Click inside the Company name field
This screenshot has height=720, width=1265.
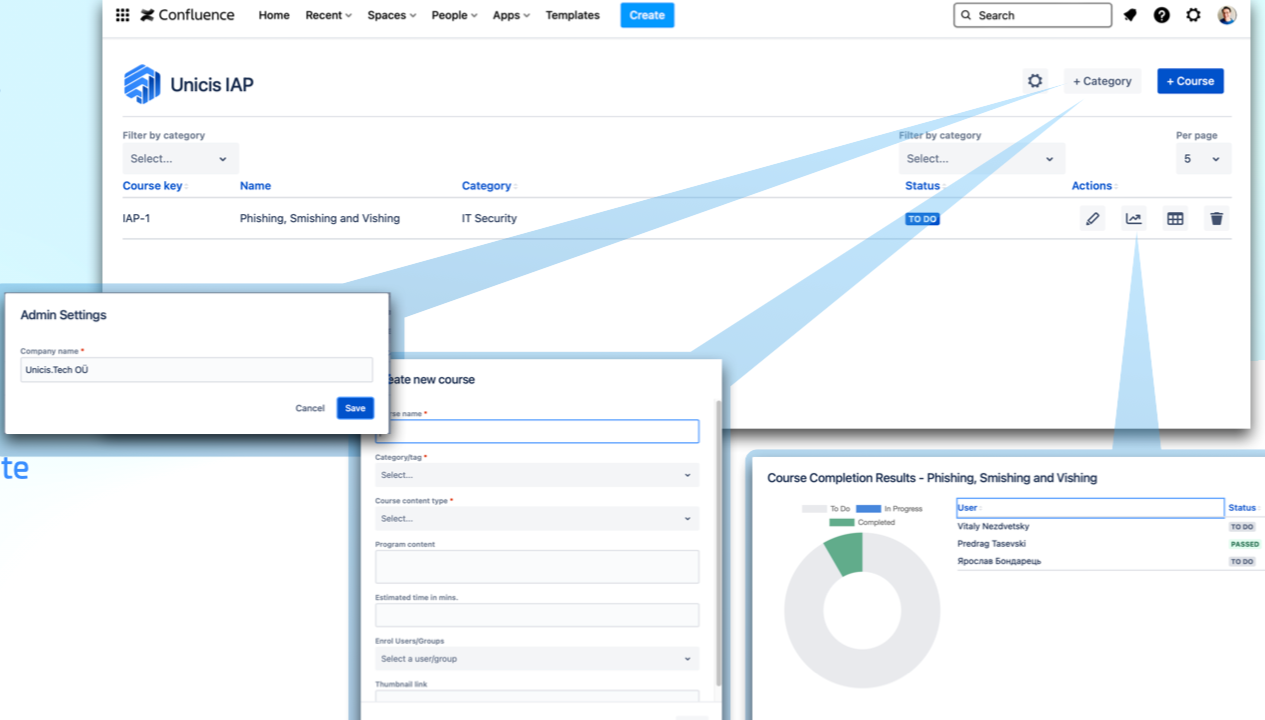click(197, 369)
